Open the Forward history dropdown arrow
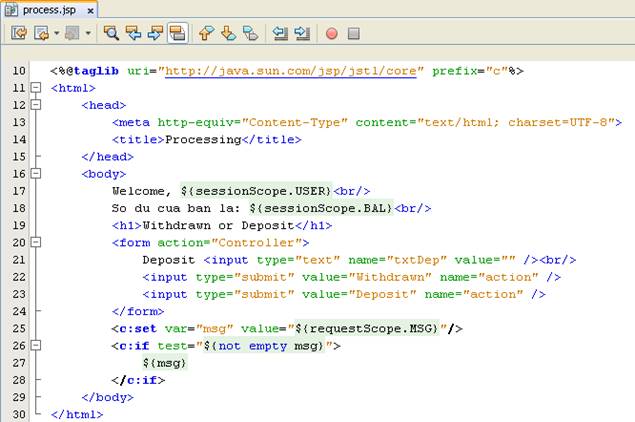The width and height of the screenshot is (635, 422). [x=88, y=33]
